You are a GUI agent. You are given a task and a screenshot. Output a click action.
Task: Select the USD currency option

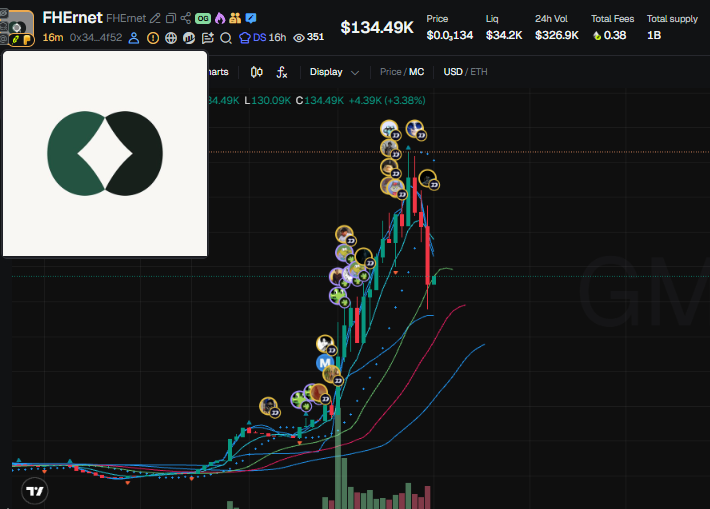point(453,72)
